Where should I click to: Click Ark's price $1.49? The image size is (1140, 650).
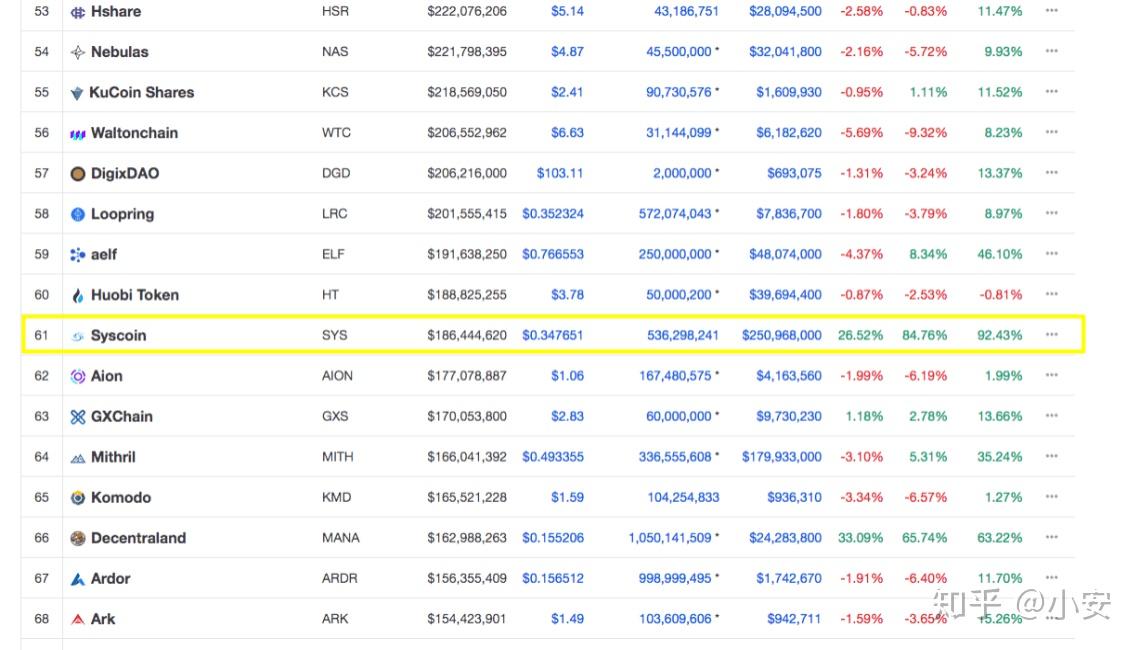567,619
